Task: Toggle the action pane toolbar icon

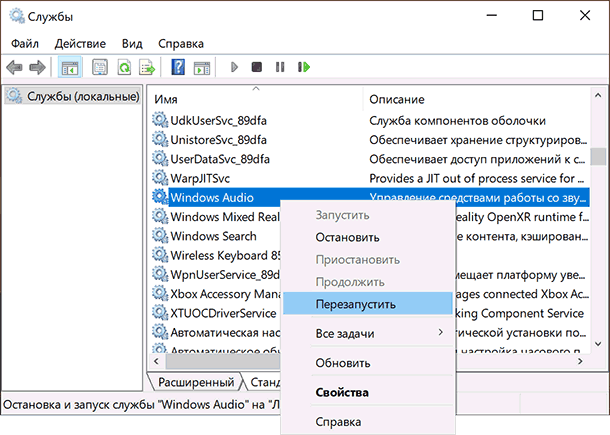Action: point(202,68)
